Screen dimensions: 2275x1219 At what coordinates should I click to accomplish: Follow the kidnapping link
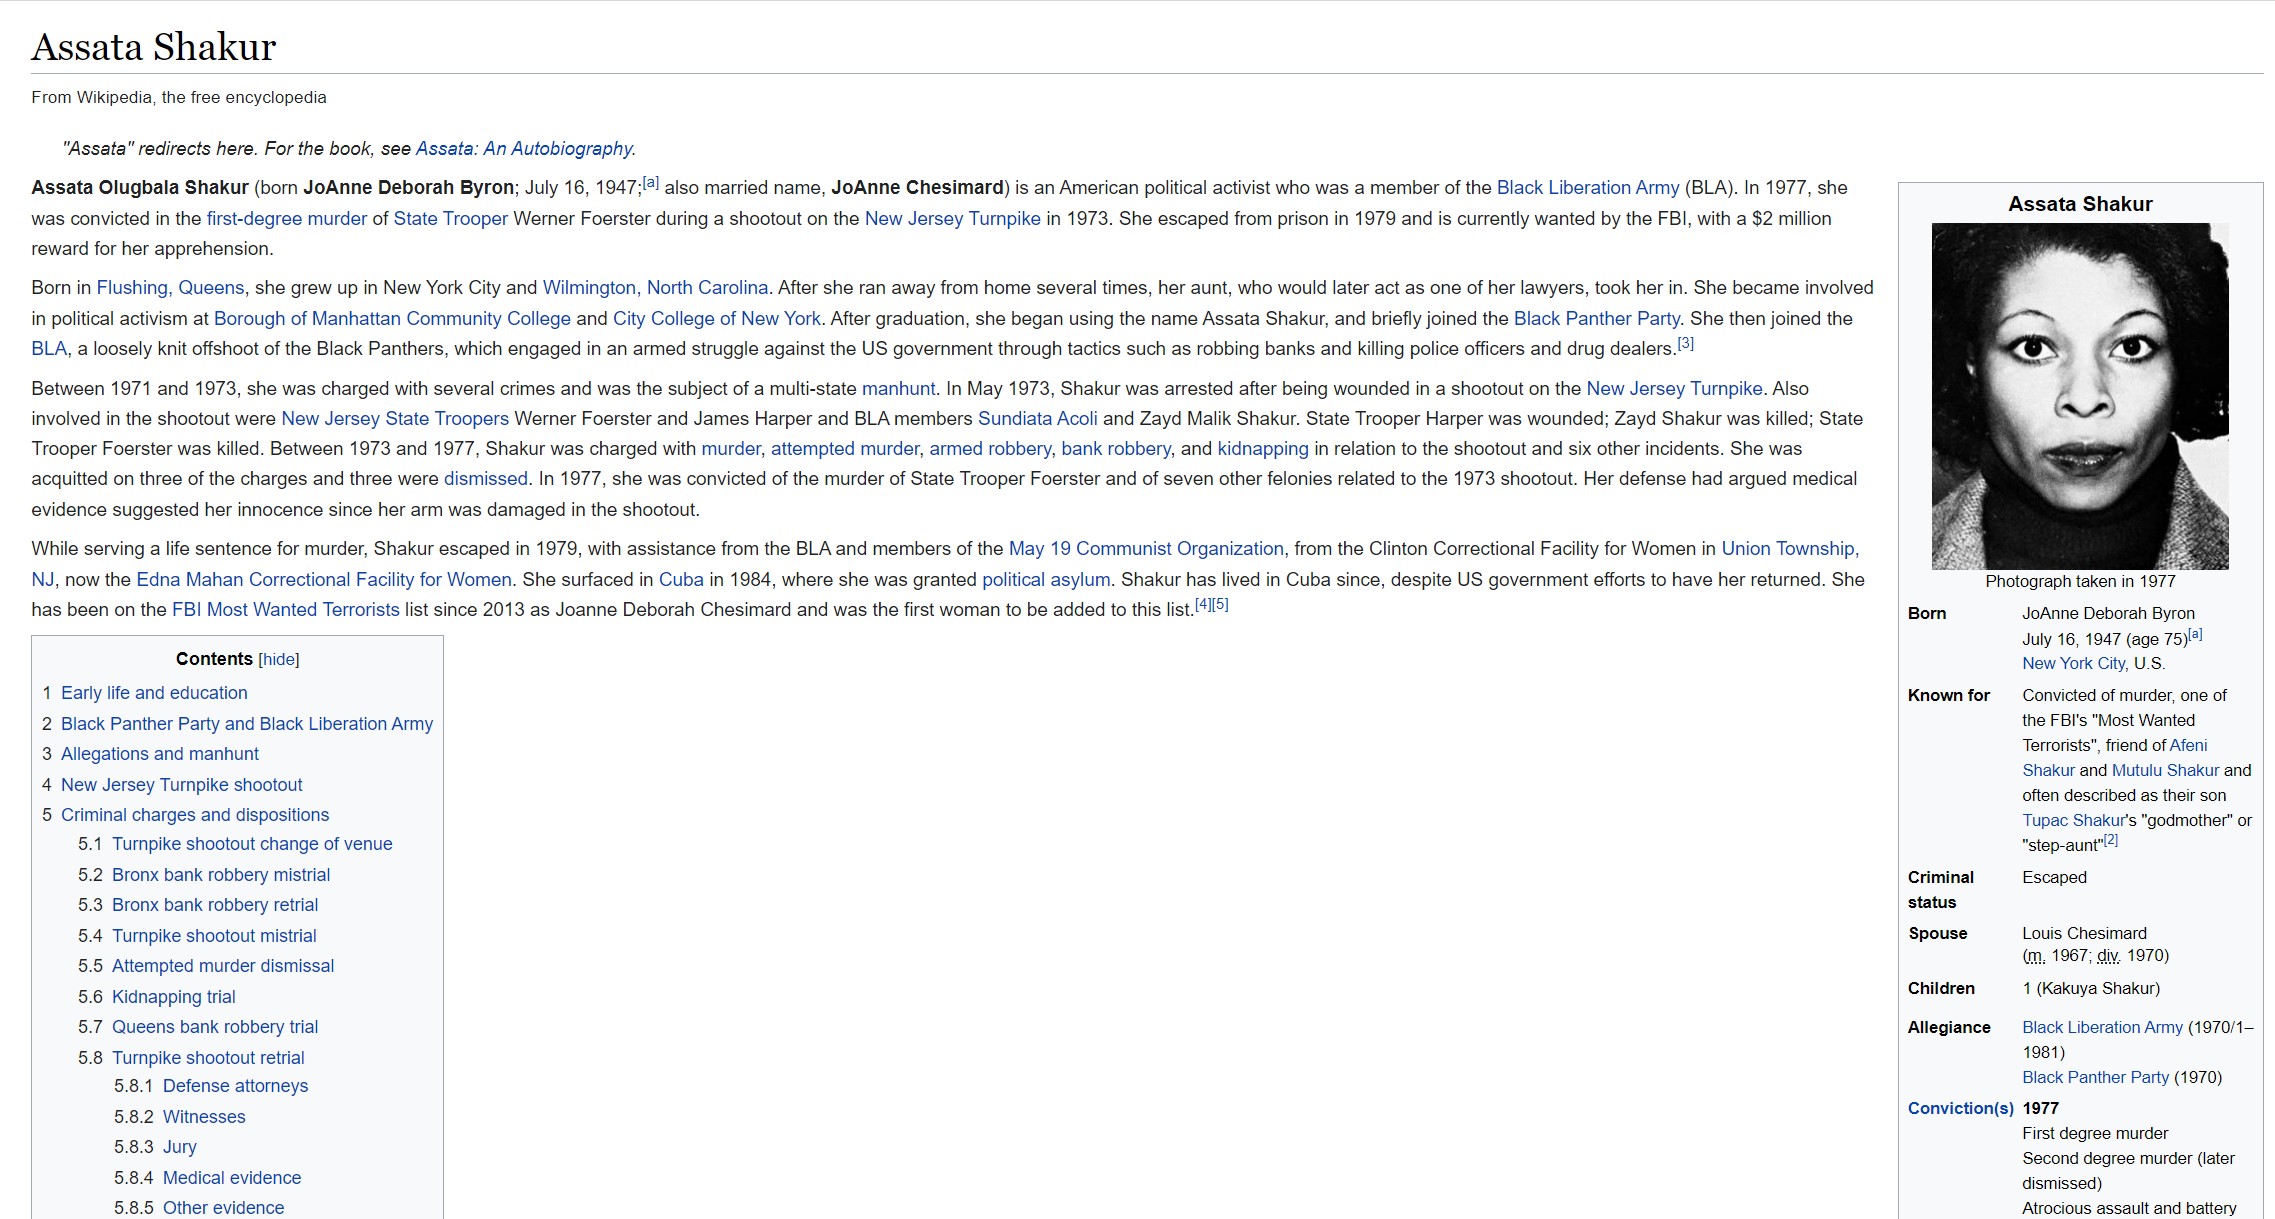pyautogui.click(x=1262, y=449)
